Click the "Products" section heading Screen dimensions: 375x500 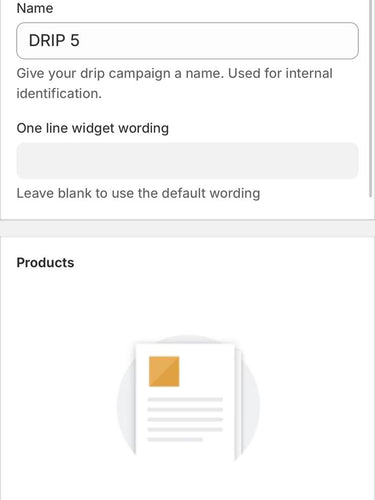coord(45,263)
